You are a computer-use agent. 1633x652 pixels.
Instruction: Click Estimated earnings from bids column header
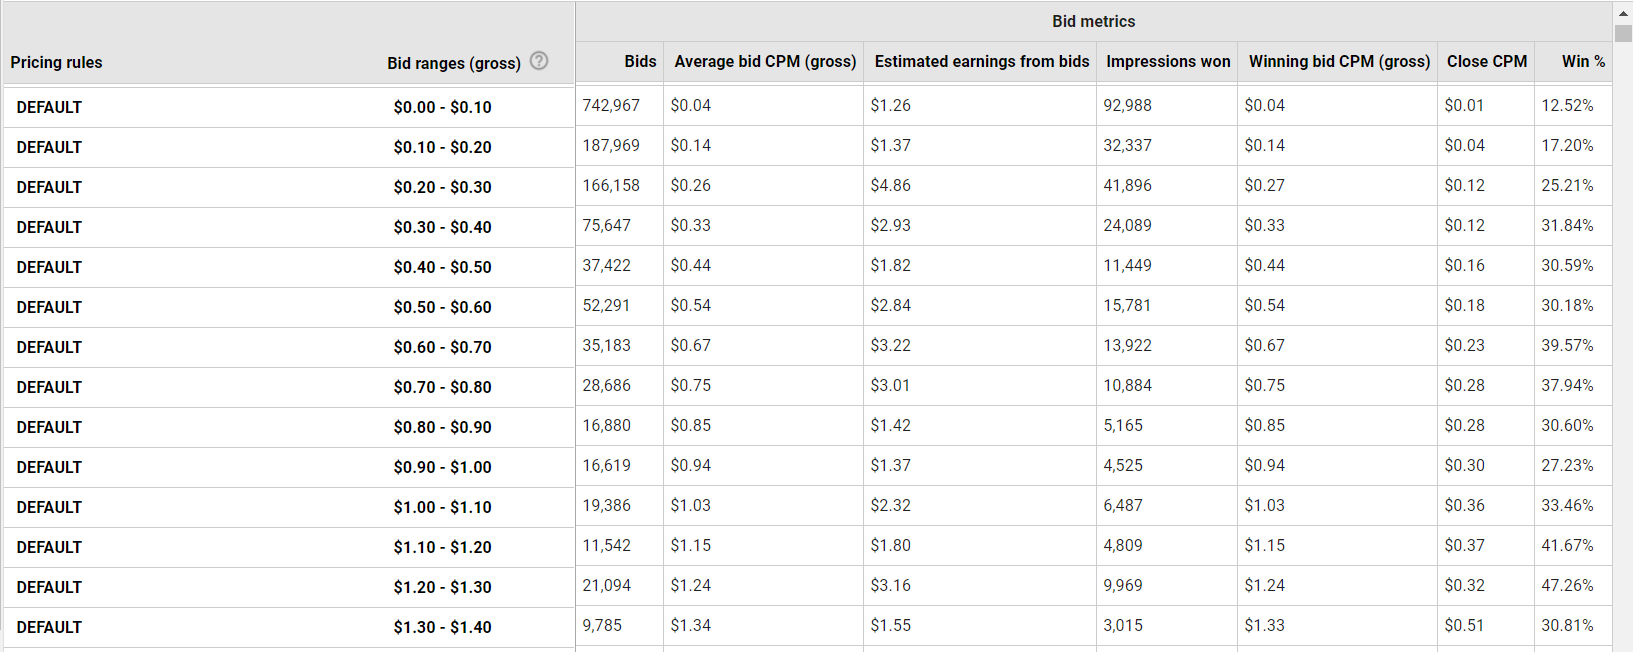(x=982, y=61)
